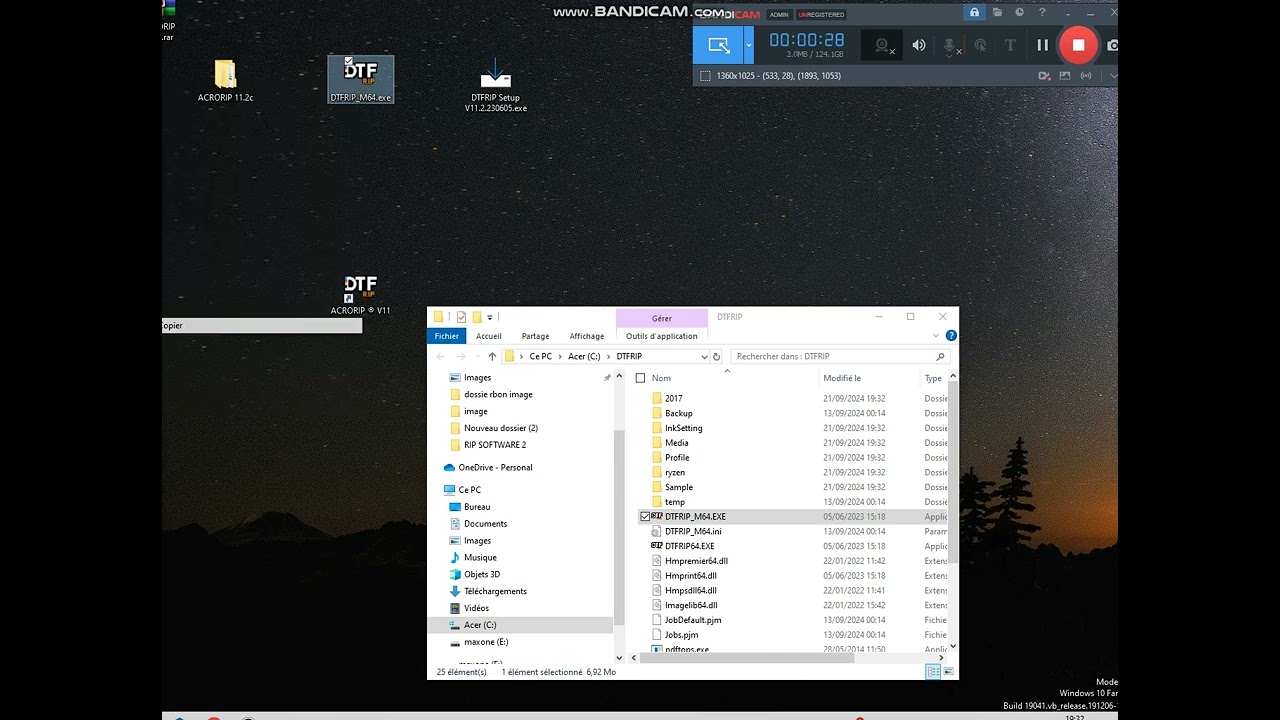
Task: Capture a screenshot with Bandicam camera
Action: pos(1112,45)
